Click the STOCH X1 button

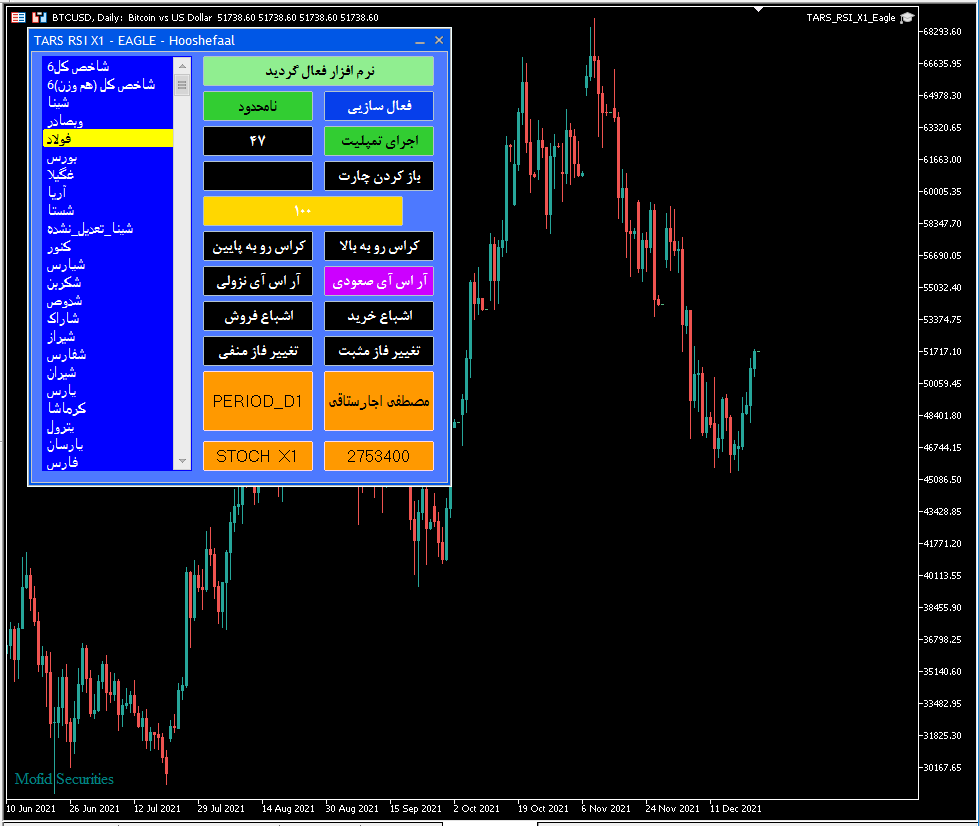tap(258, 456)
